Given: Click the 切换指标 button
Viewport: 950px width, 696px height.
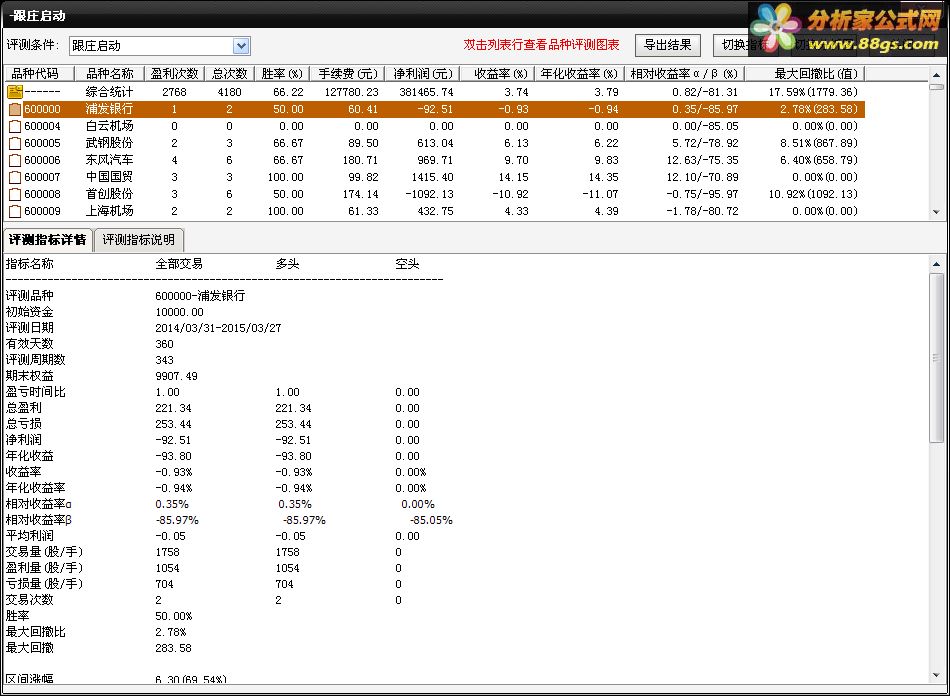Looking at the screenshot, I should [745, 45].
